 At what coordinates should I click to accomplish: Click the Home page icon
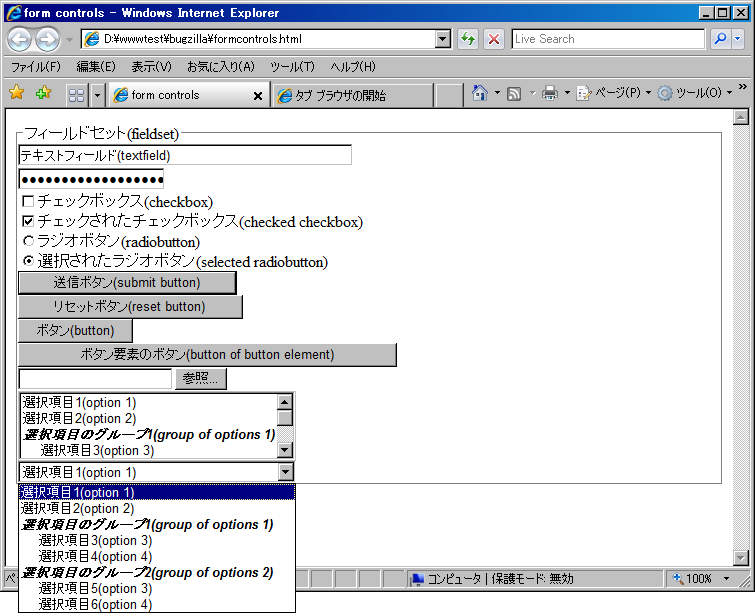(x=480, y=94)
